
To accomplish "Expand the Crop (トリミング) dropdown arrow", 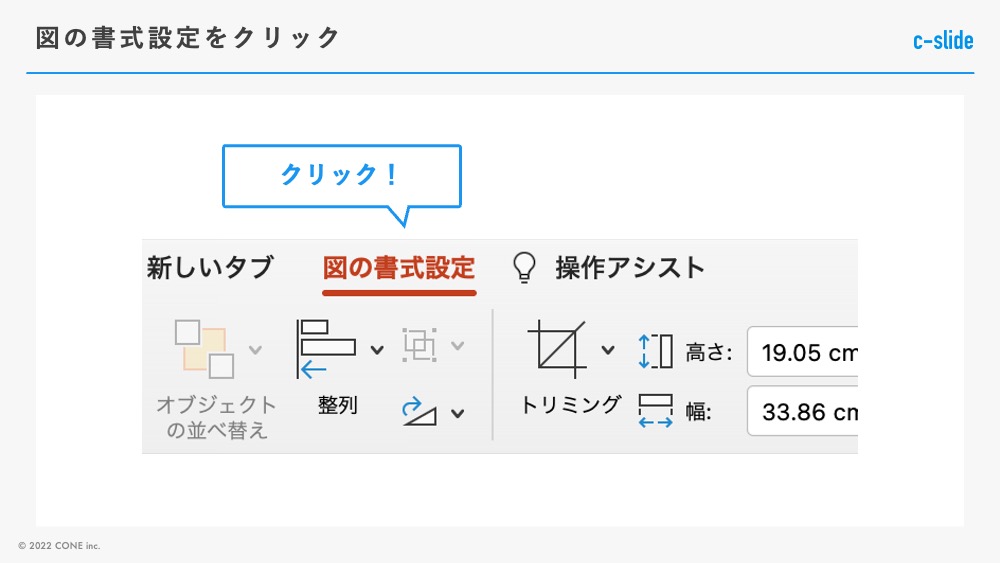I will [608, 349].
